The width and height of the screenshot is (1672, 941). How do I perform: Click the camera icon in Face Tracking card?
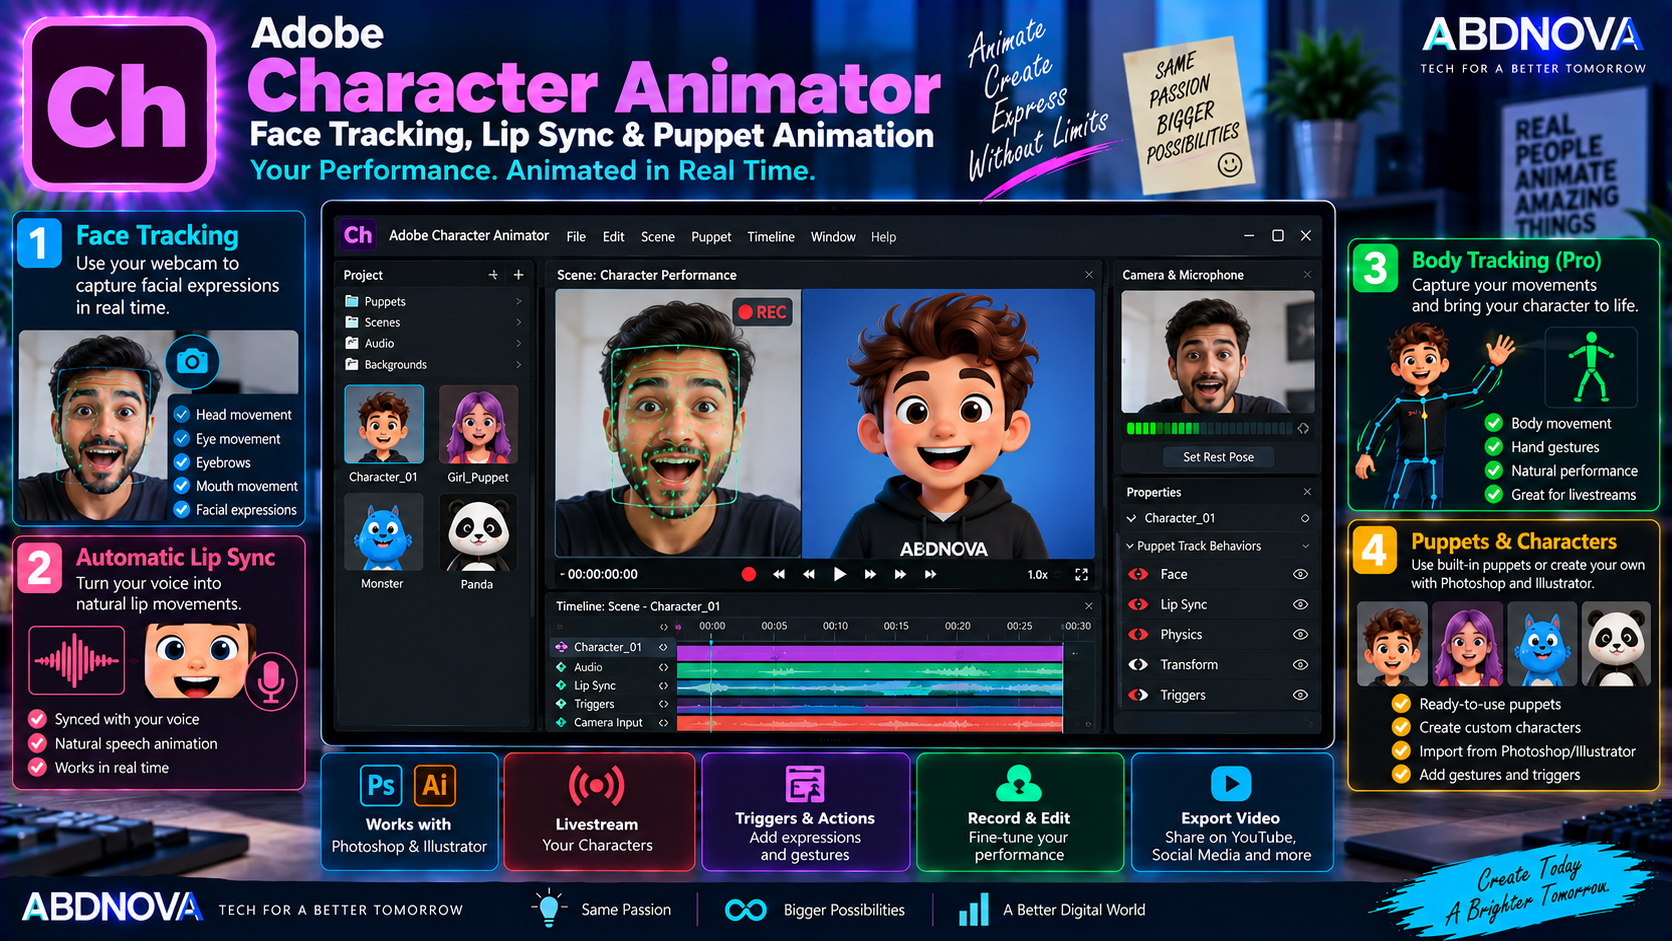click(x=192, y=361)
